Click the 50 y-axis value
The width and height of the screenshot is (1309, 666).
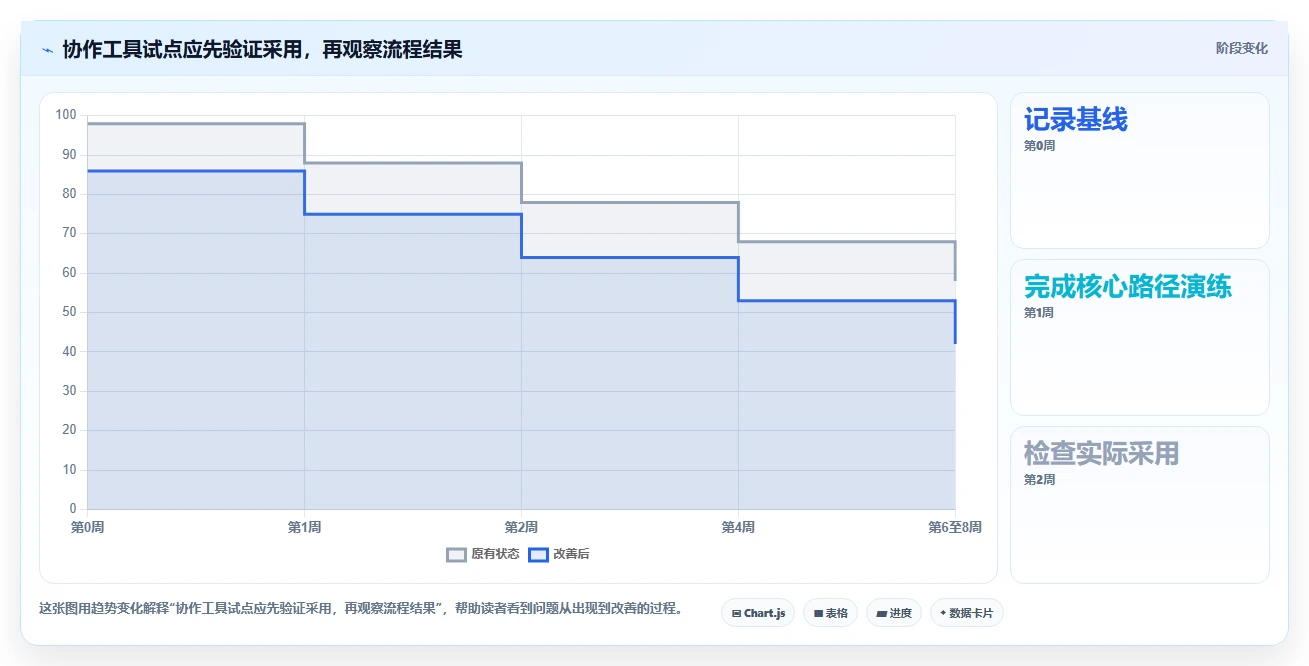(x=69, y=312)
